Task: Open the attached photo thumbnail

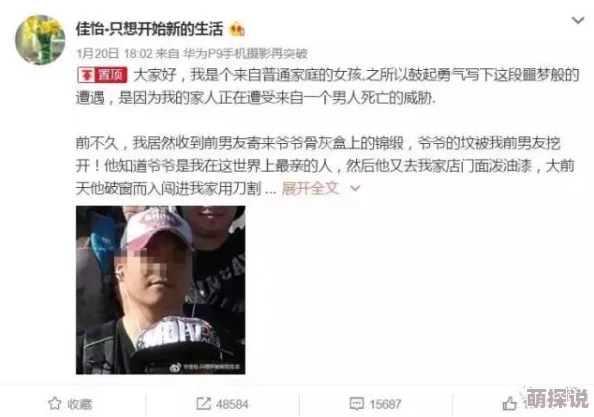Action: 161,290
